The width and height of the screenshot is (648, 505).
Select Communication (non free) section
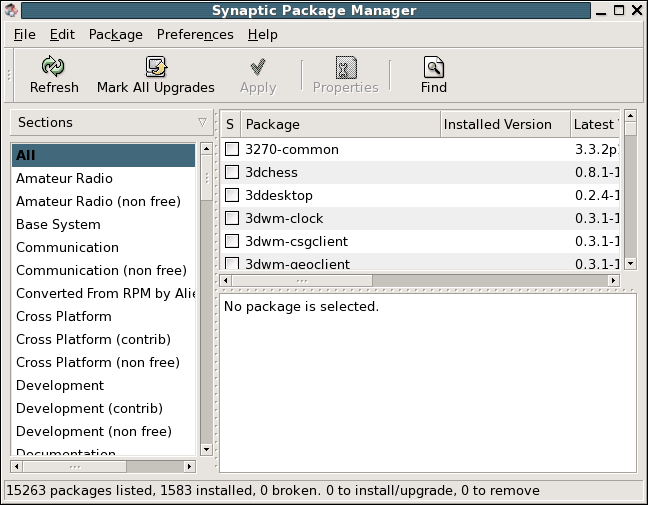[x=101, y=270]
